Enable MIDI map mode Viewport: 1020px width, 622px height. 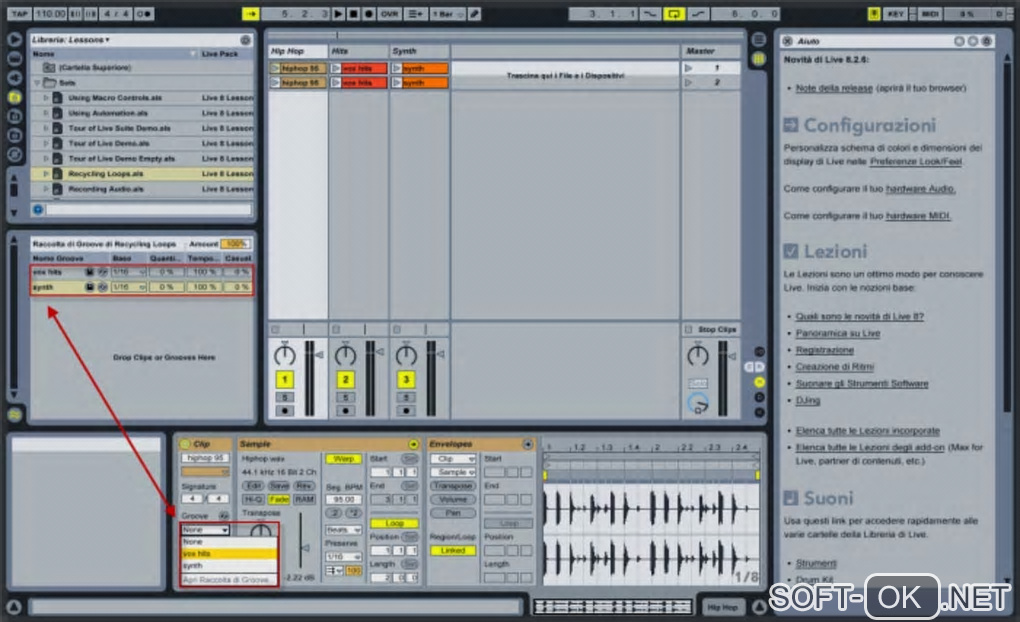(x=930, y=13)
